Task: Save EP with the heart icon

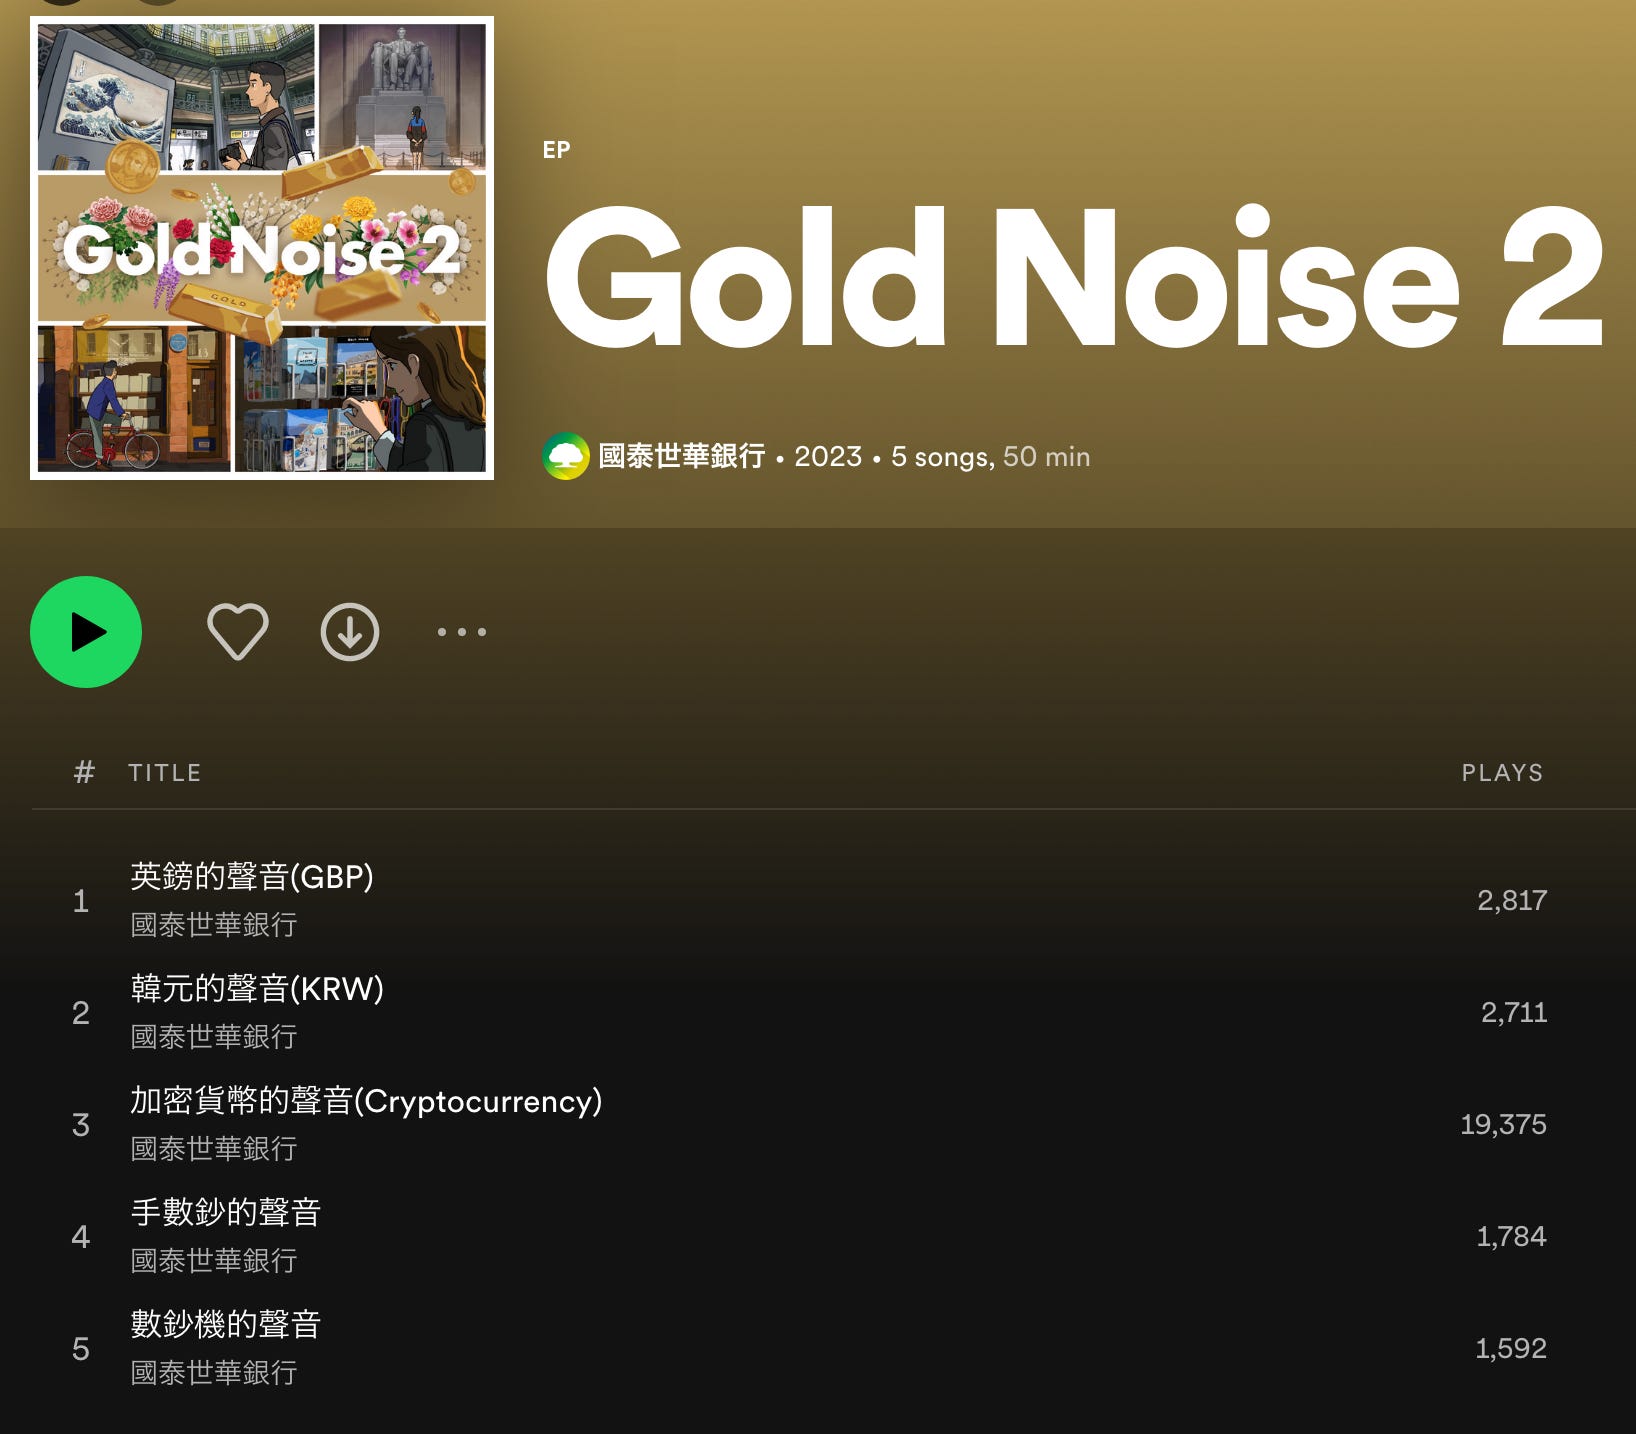Action: (x=238, y=632)
